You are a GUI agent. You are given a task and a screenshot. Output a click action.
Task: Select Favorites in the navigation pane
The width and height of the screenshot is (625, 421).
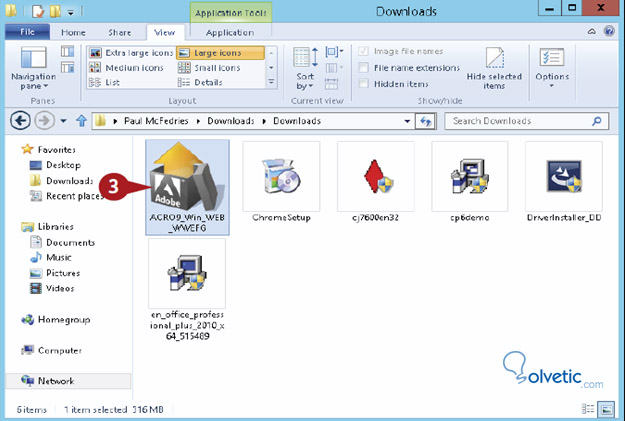coord(49,150)
